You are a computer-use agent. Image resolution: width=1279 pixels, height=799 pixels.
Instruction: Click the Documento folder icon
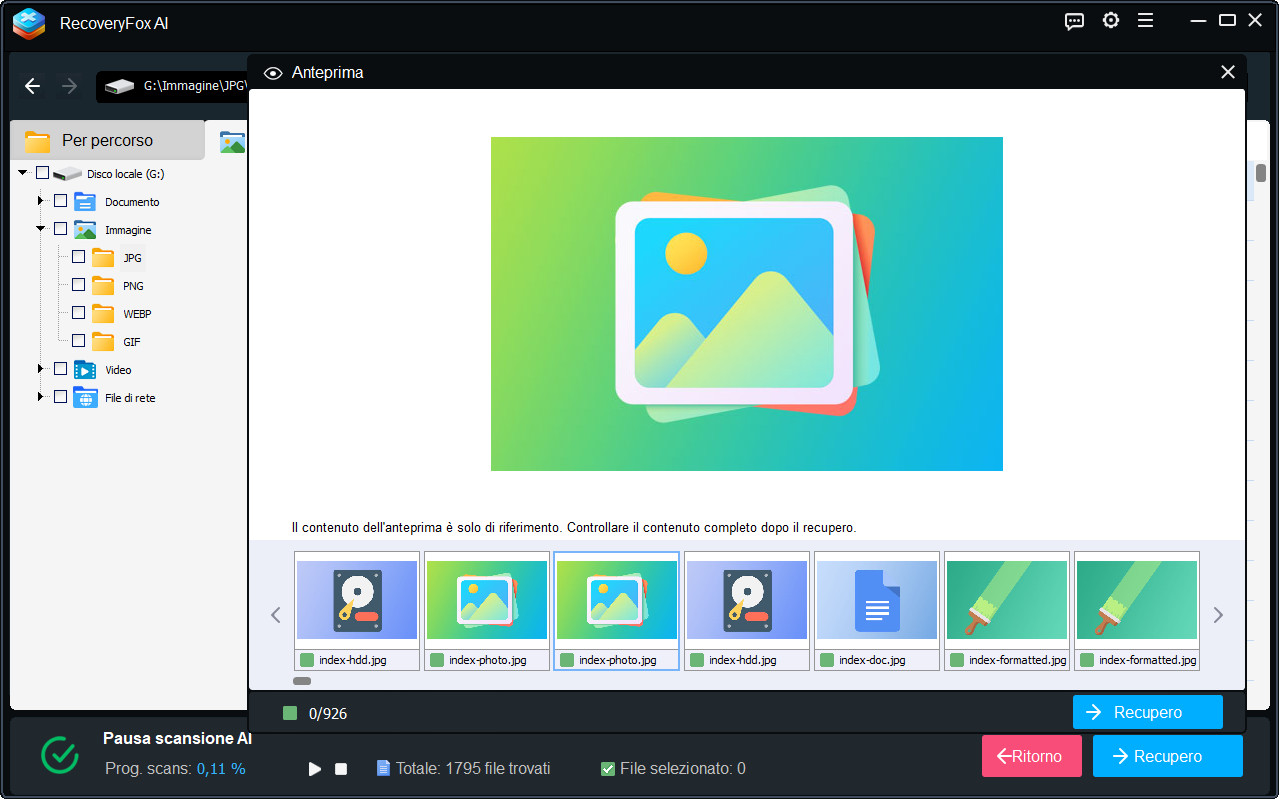click(85, 201)
